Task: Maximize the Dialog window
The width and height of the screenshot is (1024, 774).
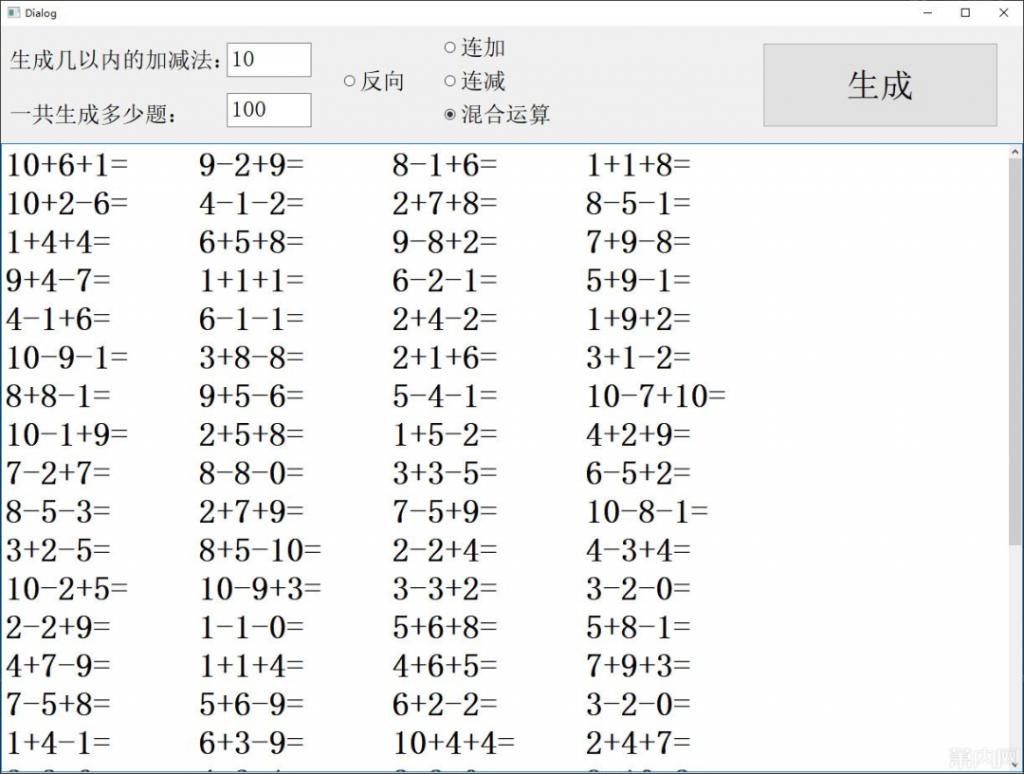Action: 965,12
